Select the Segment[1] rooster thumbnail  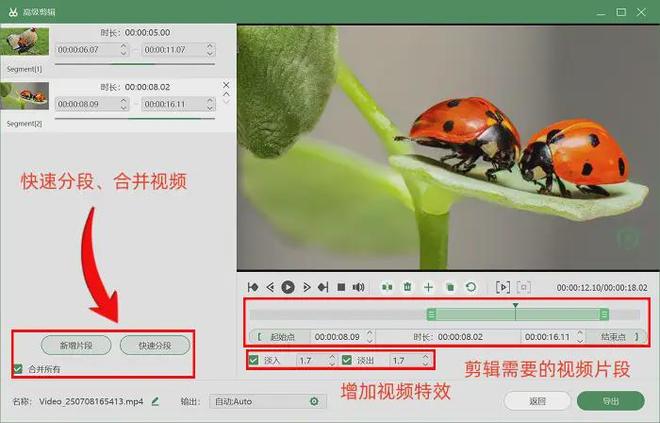(x=24, y=41)
